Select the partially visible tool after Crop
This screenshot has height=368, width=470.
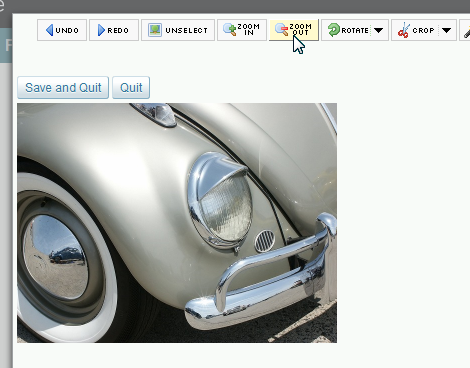(465, 30)
